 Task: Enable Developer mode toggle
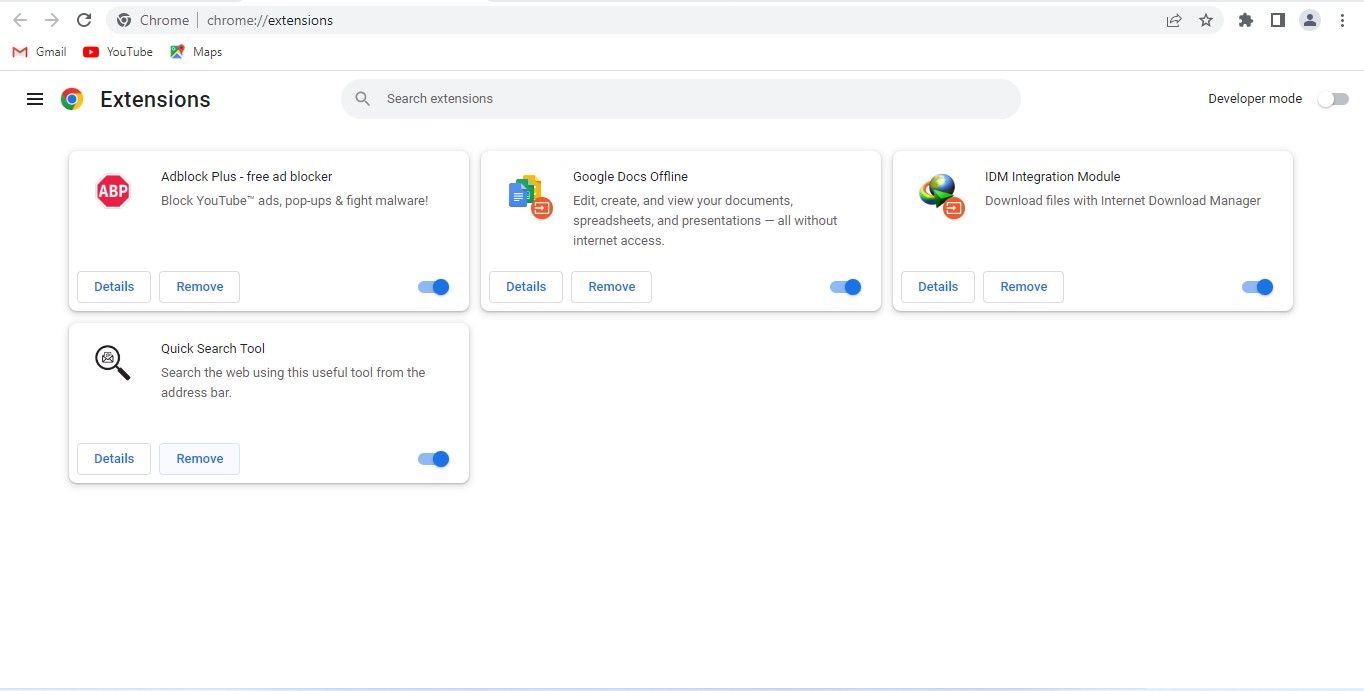coord(1333,98)
